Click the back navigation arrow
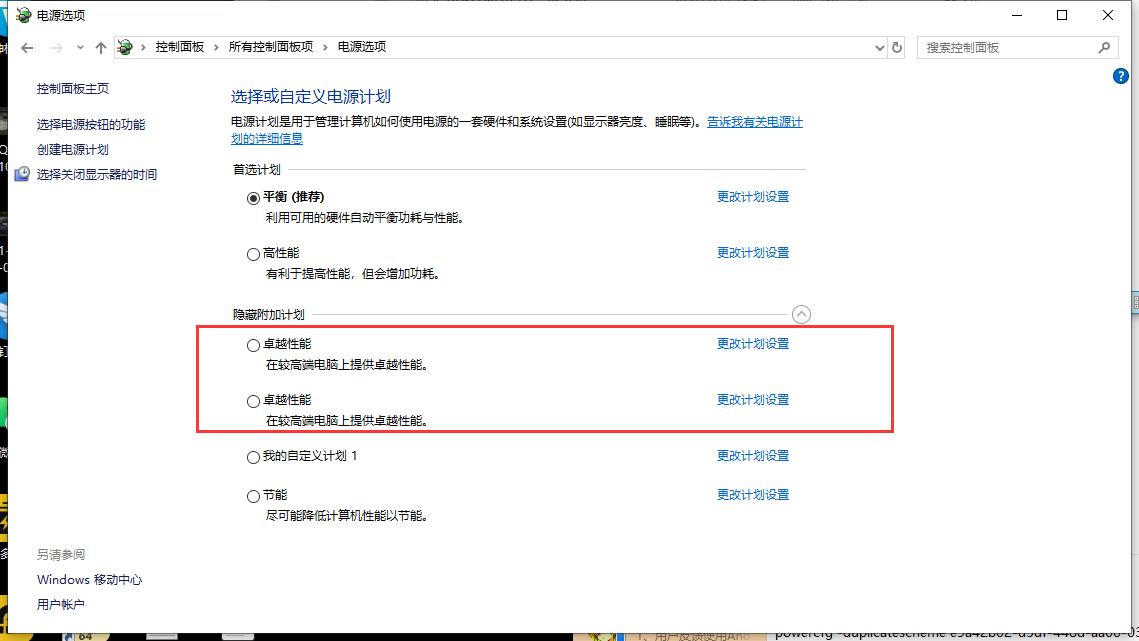Screen dimensions: 1139x641 pos(27,47)
